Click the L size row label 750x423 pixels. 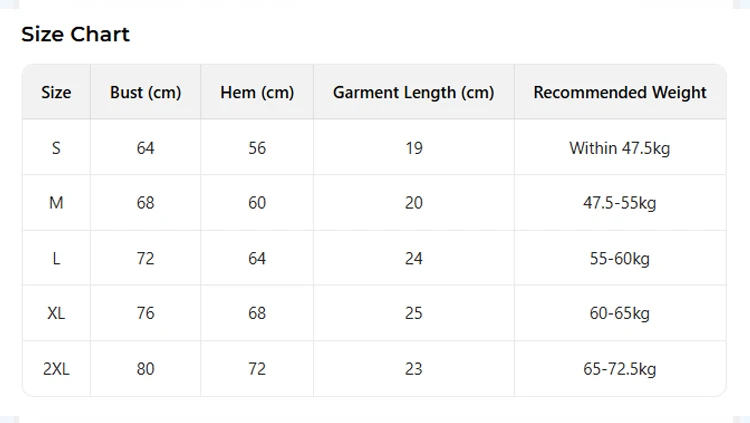click(x=56, y=258)
